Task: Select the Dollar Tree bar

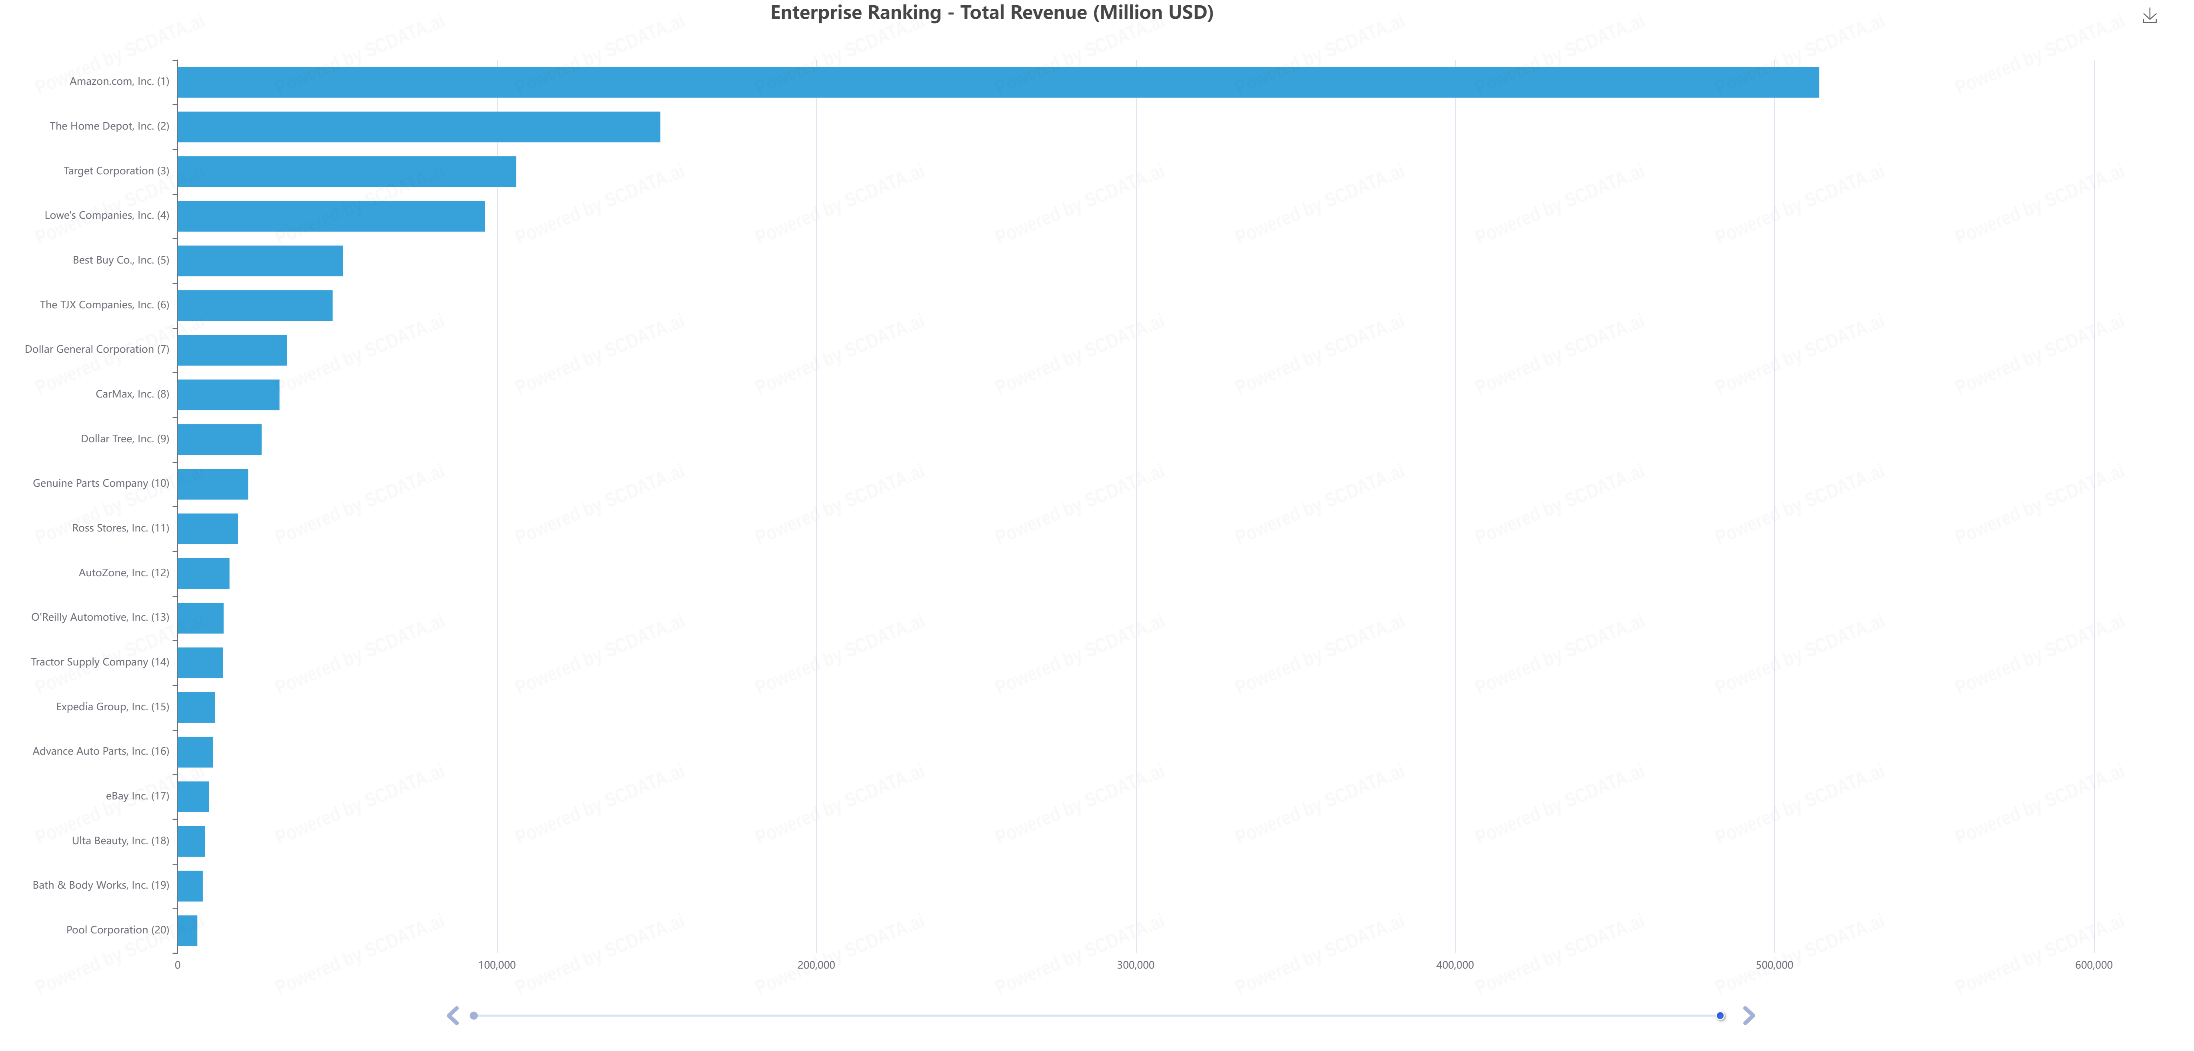Action: coord(219,439)
